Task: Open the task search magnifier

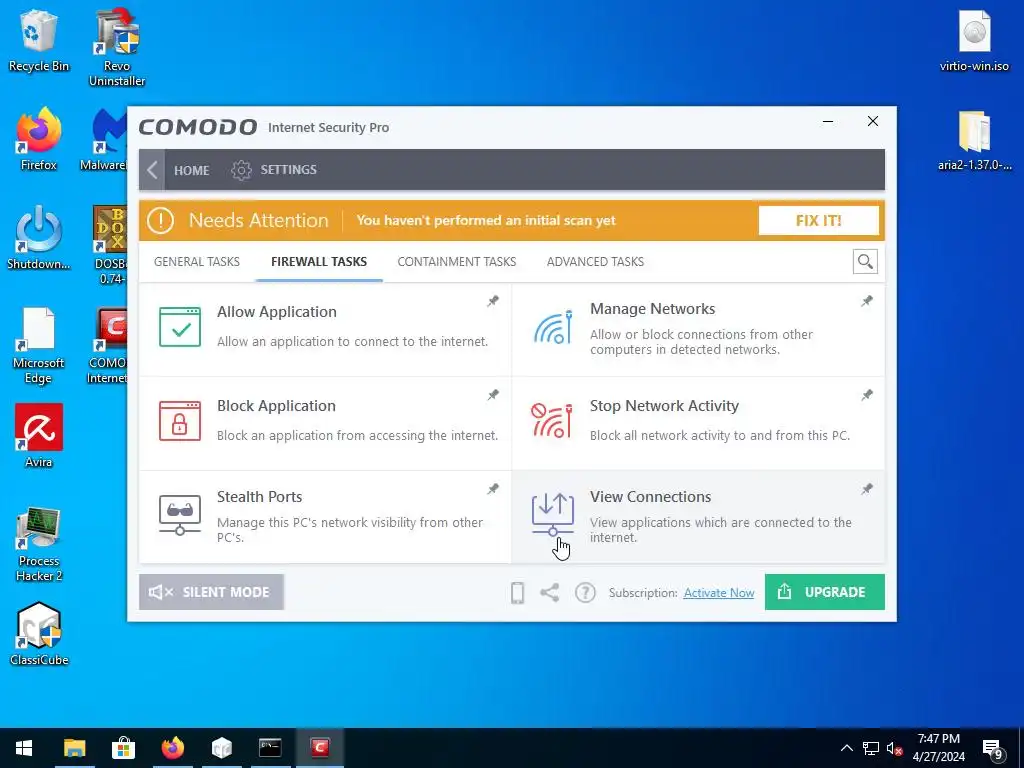Action: click(865, 262)
